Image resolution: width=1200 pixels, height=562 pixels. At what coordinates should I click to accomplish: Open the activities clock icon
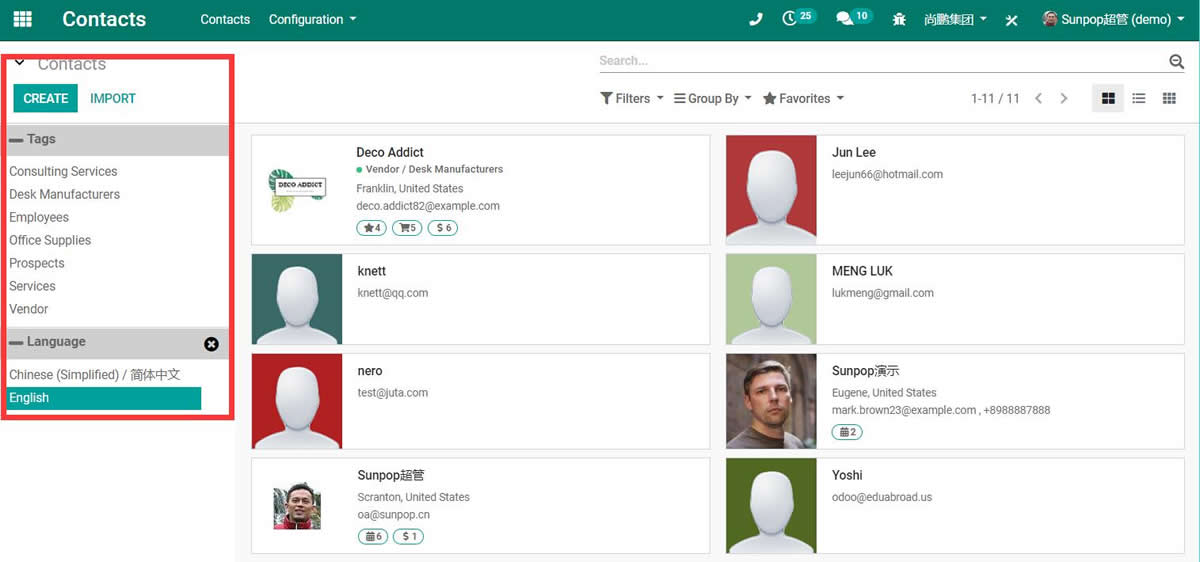(790, 19)
